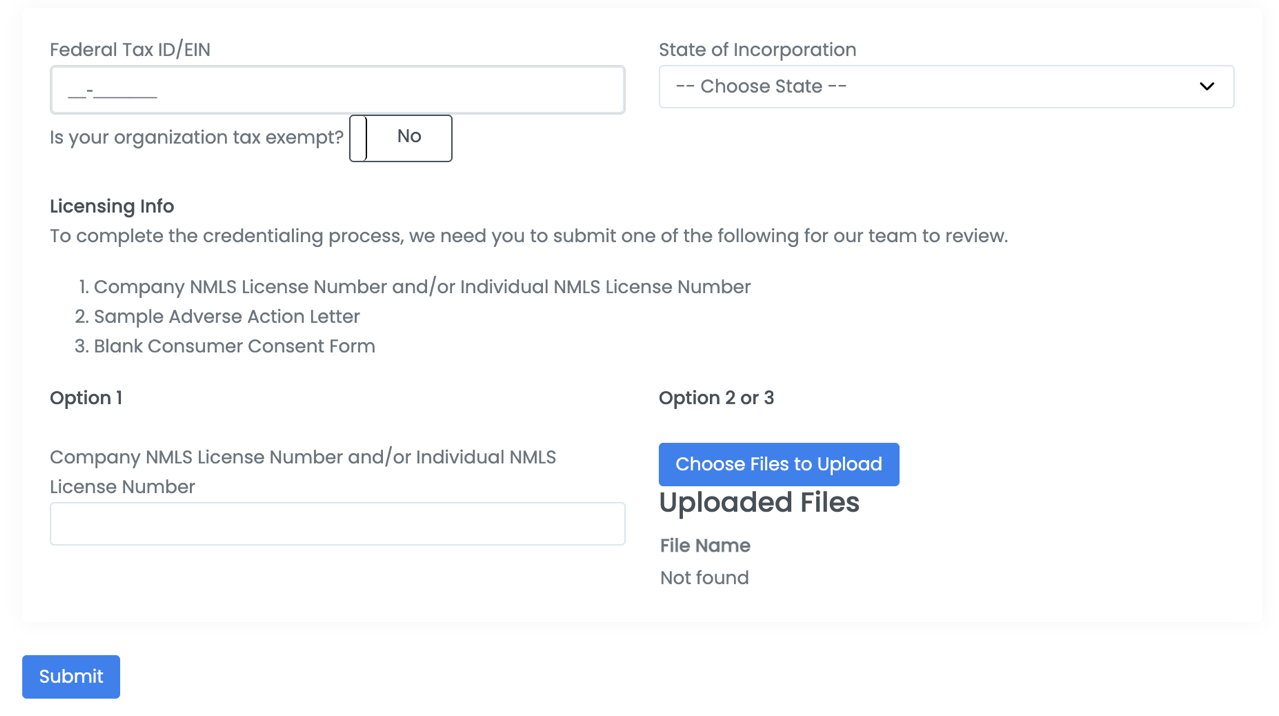Toggle the tax exempt switch
This screenshot has height=716, width=1279.
pyautogui.click(x=400, y=138)
